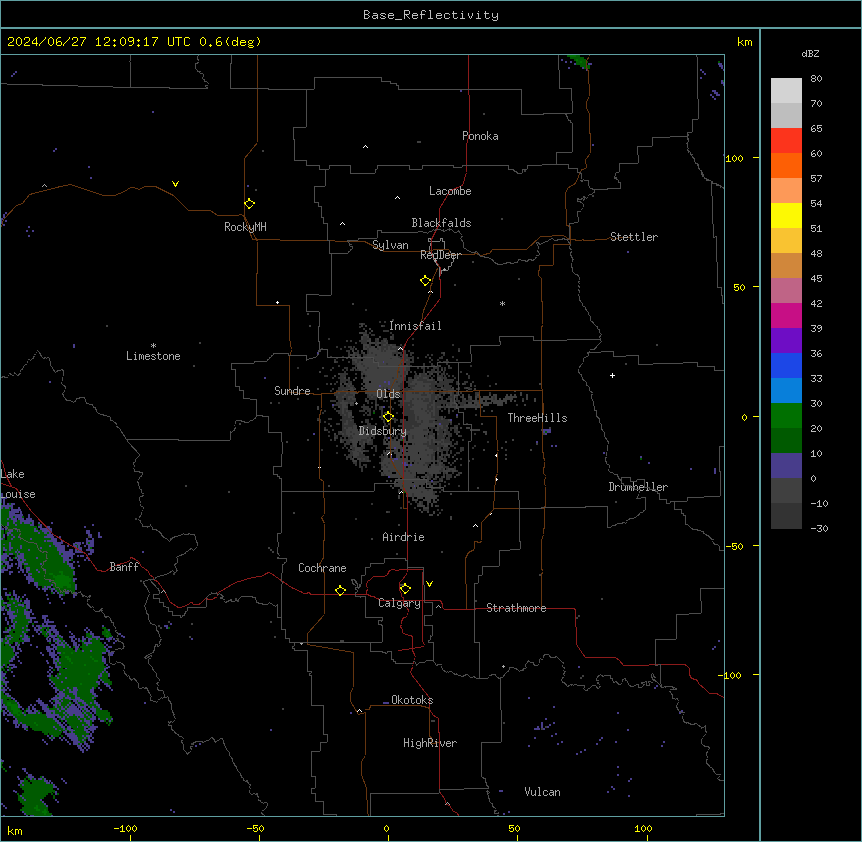Click the Sundre town label

(292, 391)
